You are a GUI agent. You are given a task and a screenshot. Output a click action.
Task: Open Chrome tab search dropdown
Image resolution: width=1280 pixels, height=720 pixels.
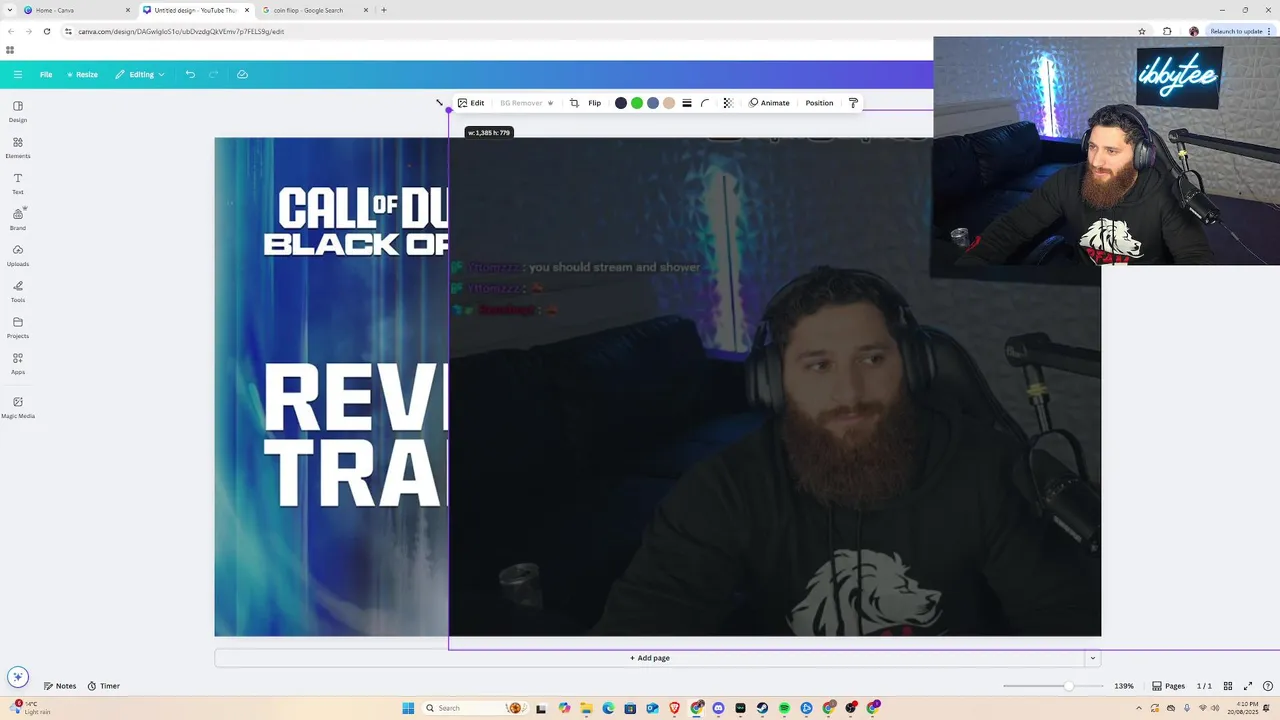[9, 10]
